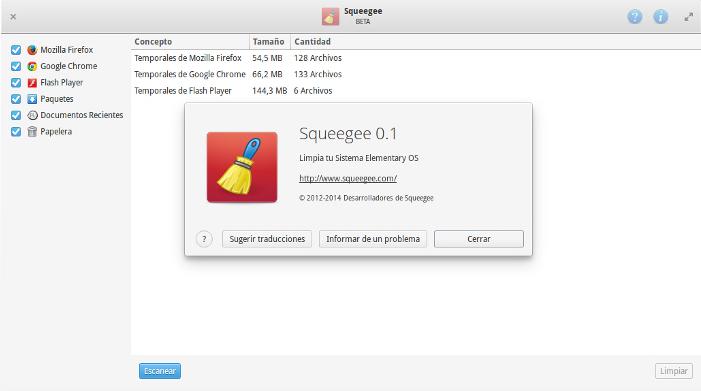Close the Squeegee window with X
The height and width of the screenshot is (391, 701).
tap(13, 17)
